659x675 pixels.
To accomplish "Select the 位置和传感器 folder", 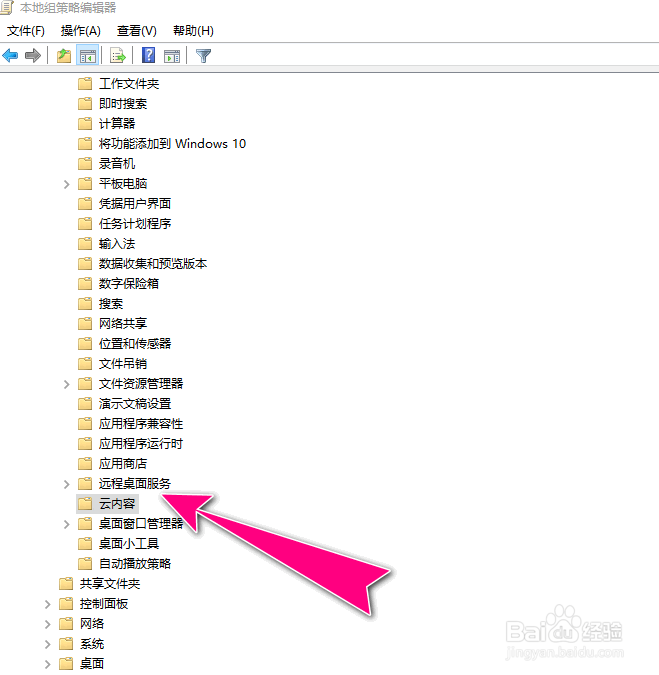I will click(x=135, y=344).
